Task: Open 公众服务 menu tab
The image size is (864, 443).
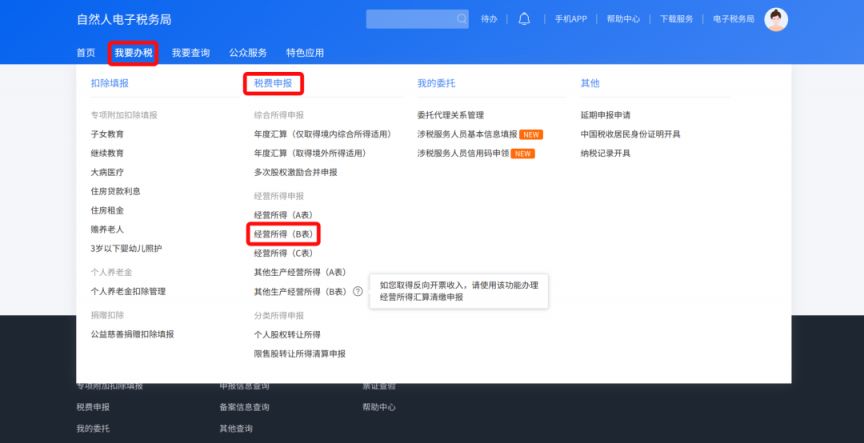Action: point(248,53)
